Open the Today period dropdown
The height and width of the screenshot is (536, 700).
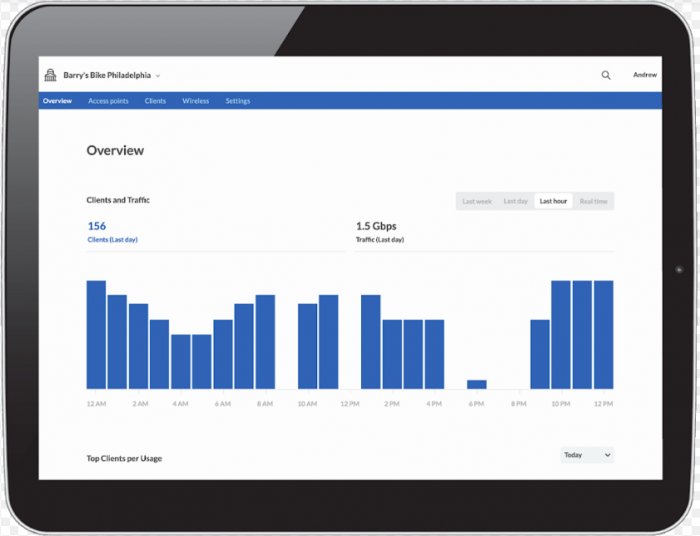(x=587, y=455)
